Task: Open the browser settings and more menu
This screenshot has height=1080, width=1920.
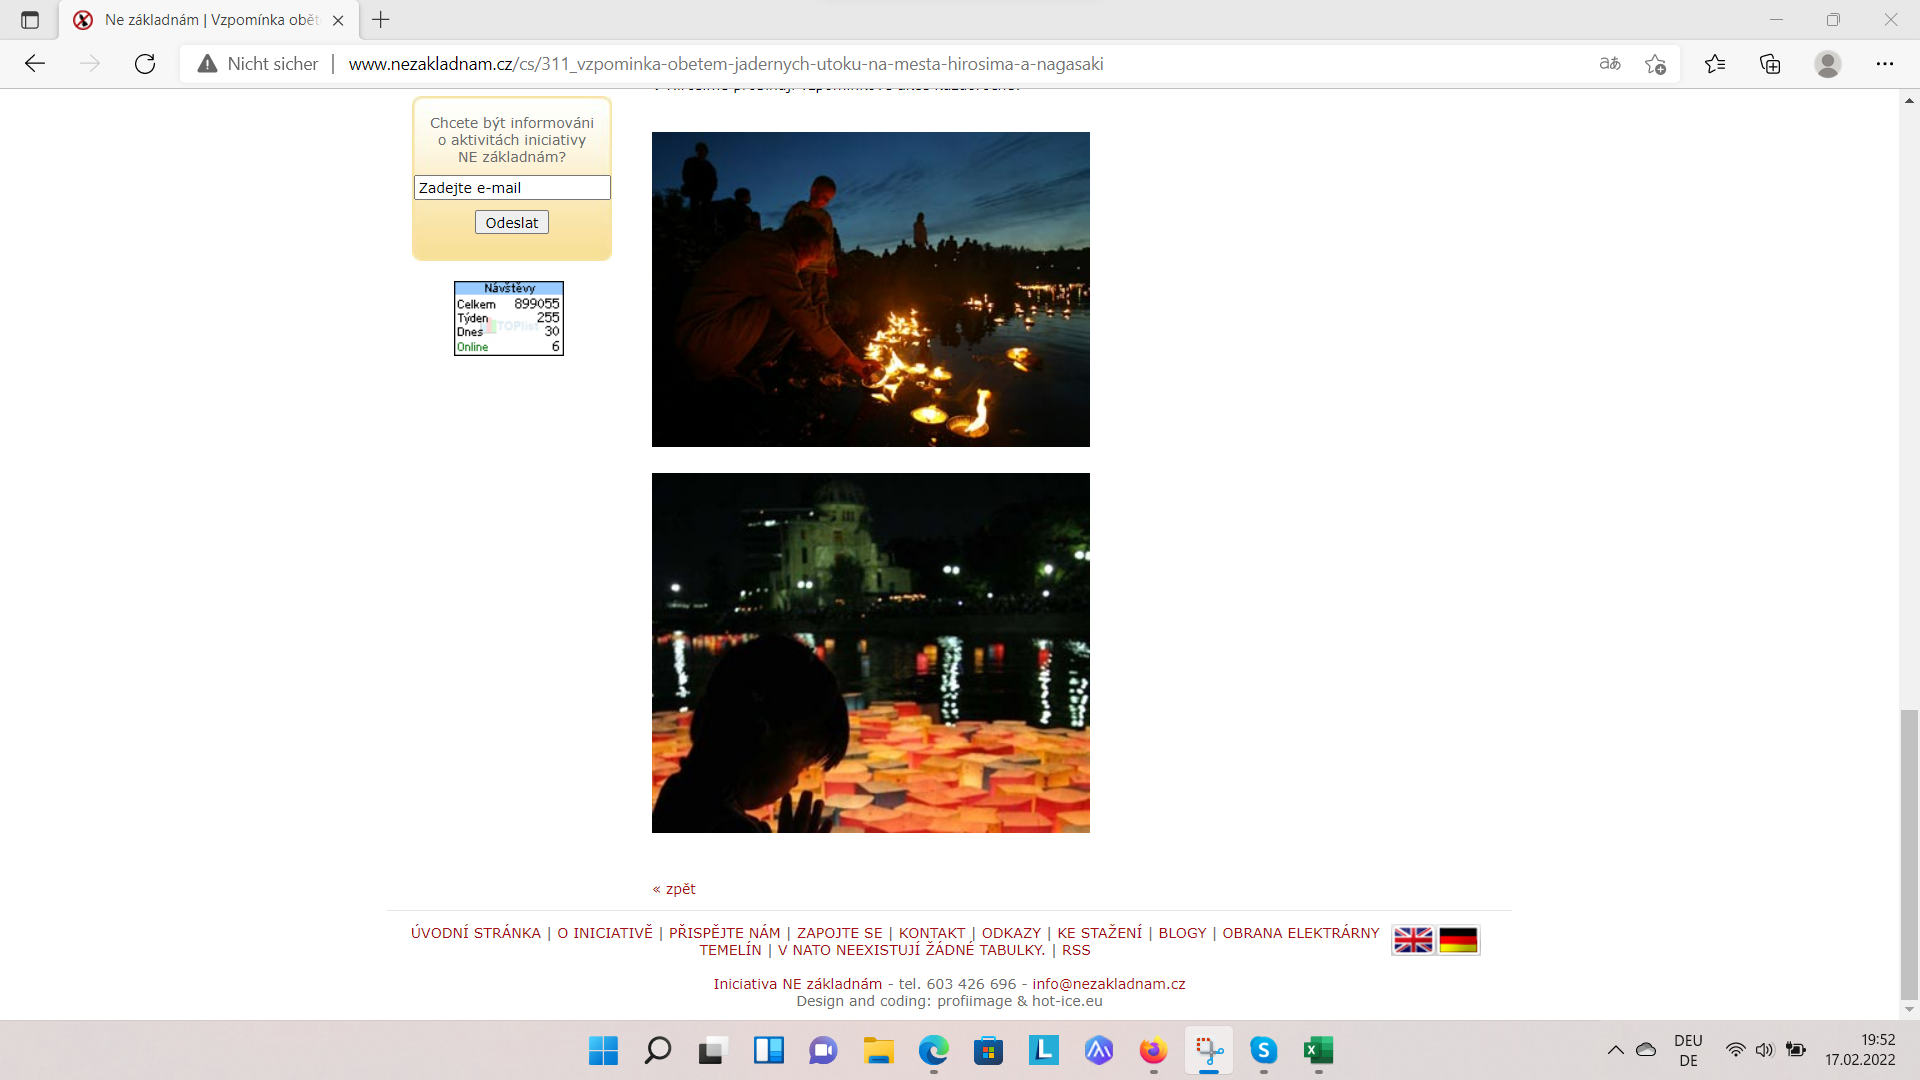Action: point(1885,64)
